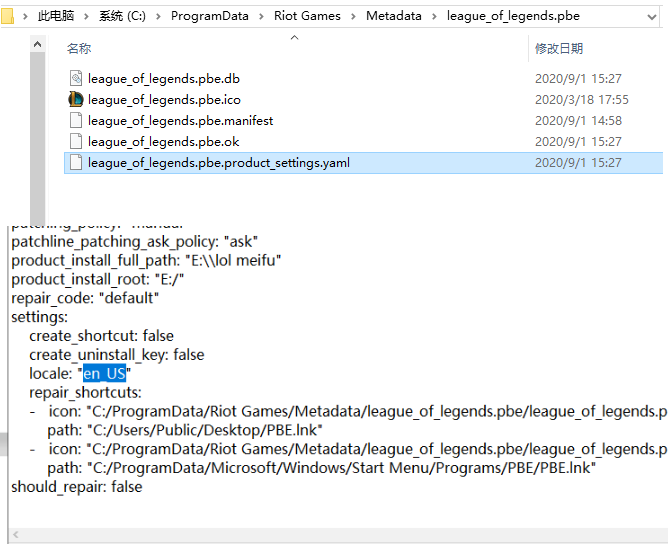This screenshot has height=544, width=668.
Task: Click league_of_legends.pbe breadcrumb segment
Action: [513, 16]
